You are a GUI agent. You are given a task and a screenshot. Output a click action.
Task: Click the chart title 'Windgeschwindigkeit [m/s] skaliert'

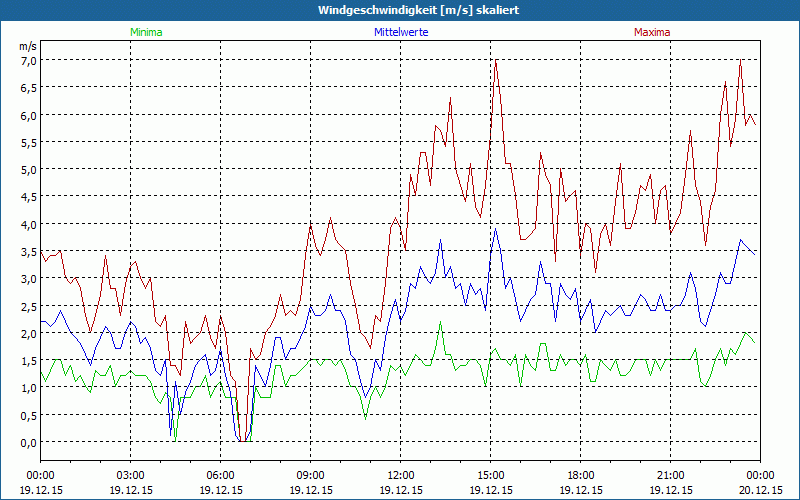[418, 10]
